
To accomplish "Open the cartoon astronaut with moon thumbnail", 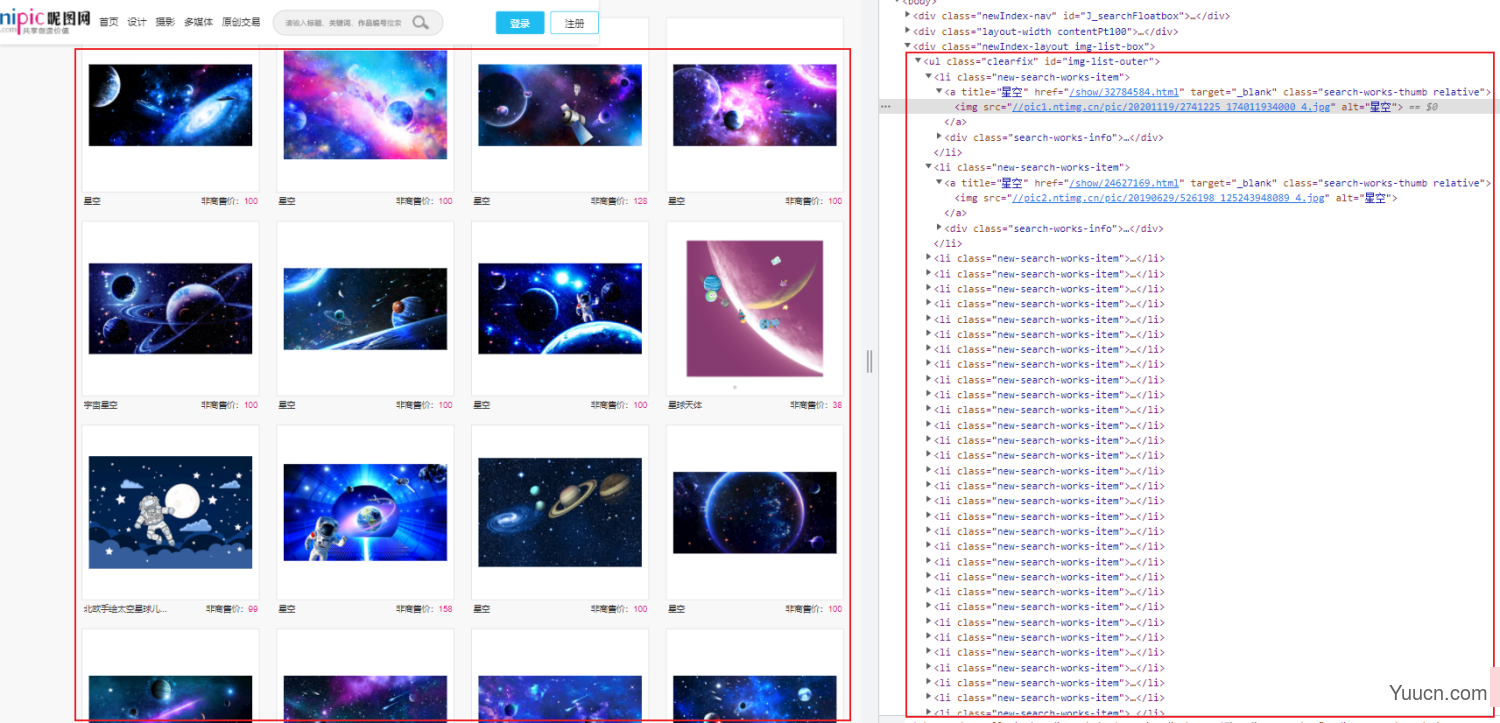I will point(170,512).
